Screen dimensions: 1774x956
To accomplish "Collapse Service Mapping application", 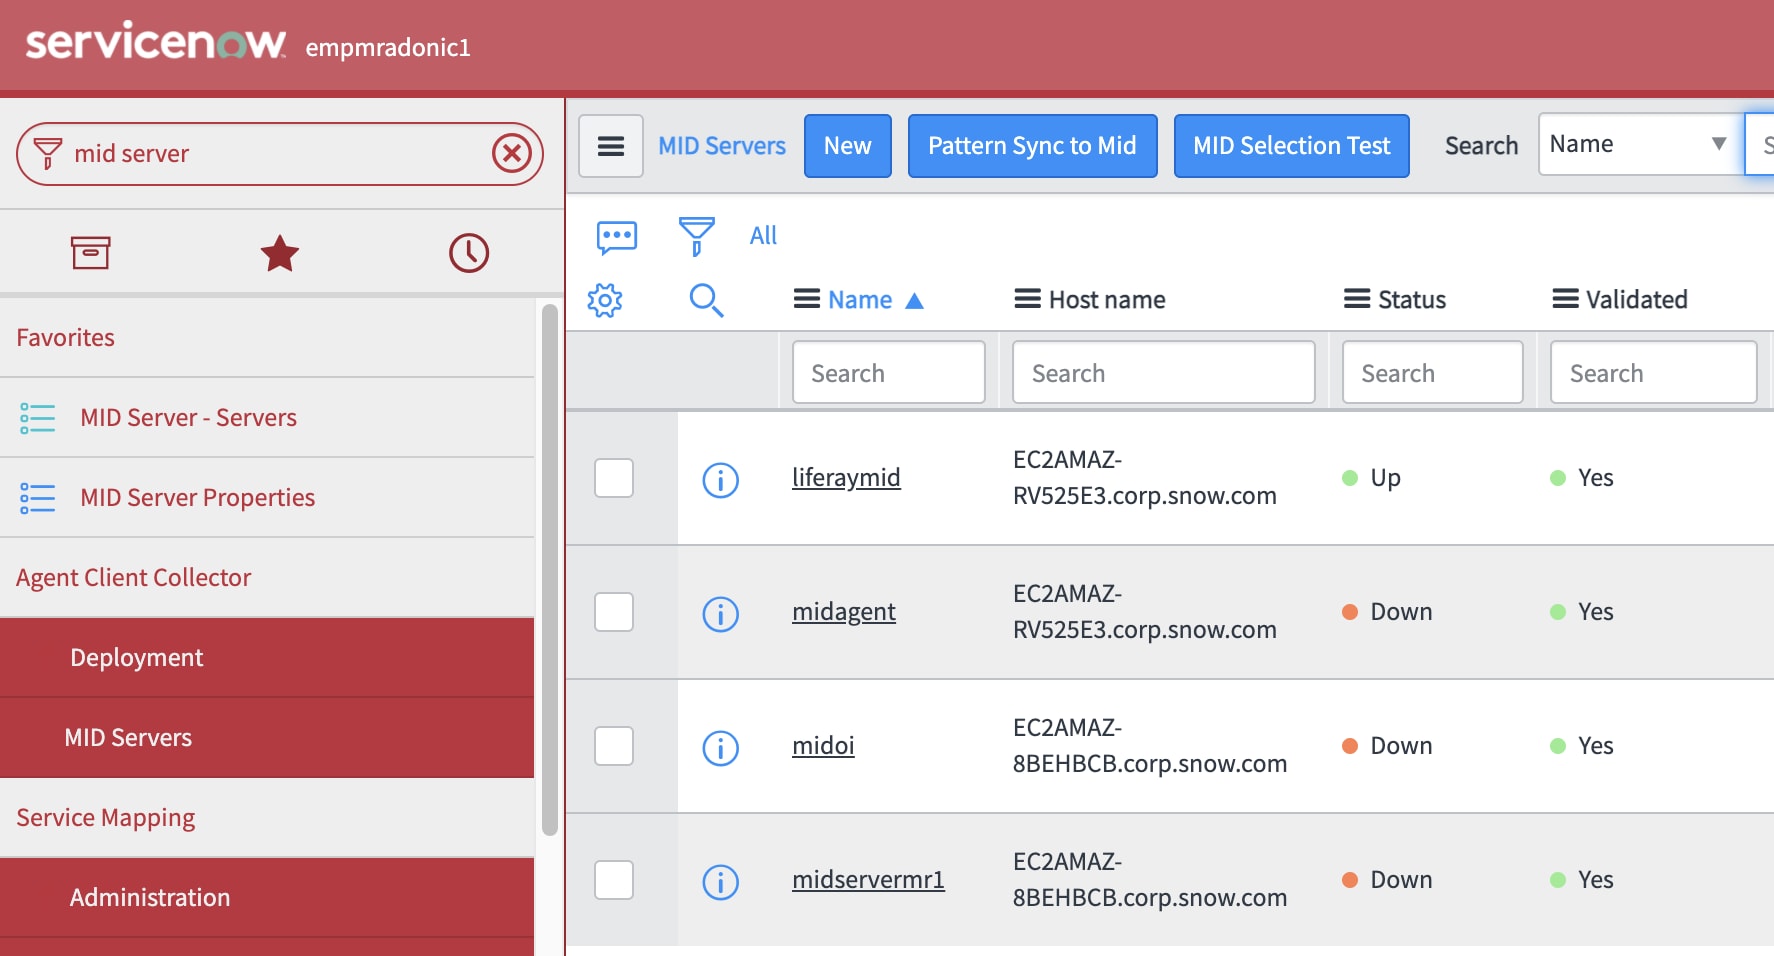I will pyautogui.click(x=106, y=818).
